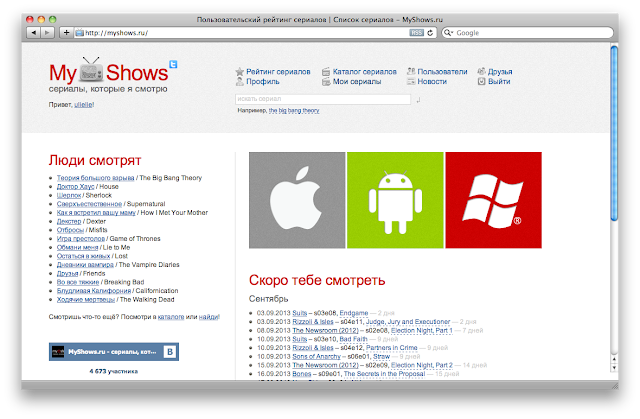Click the logout icon beside Выйти

coord(482,82)
